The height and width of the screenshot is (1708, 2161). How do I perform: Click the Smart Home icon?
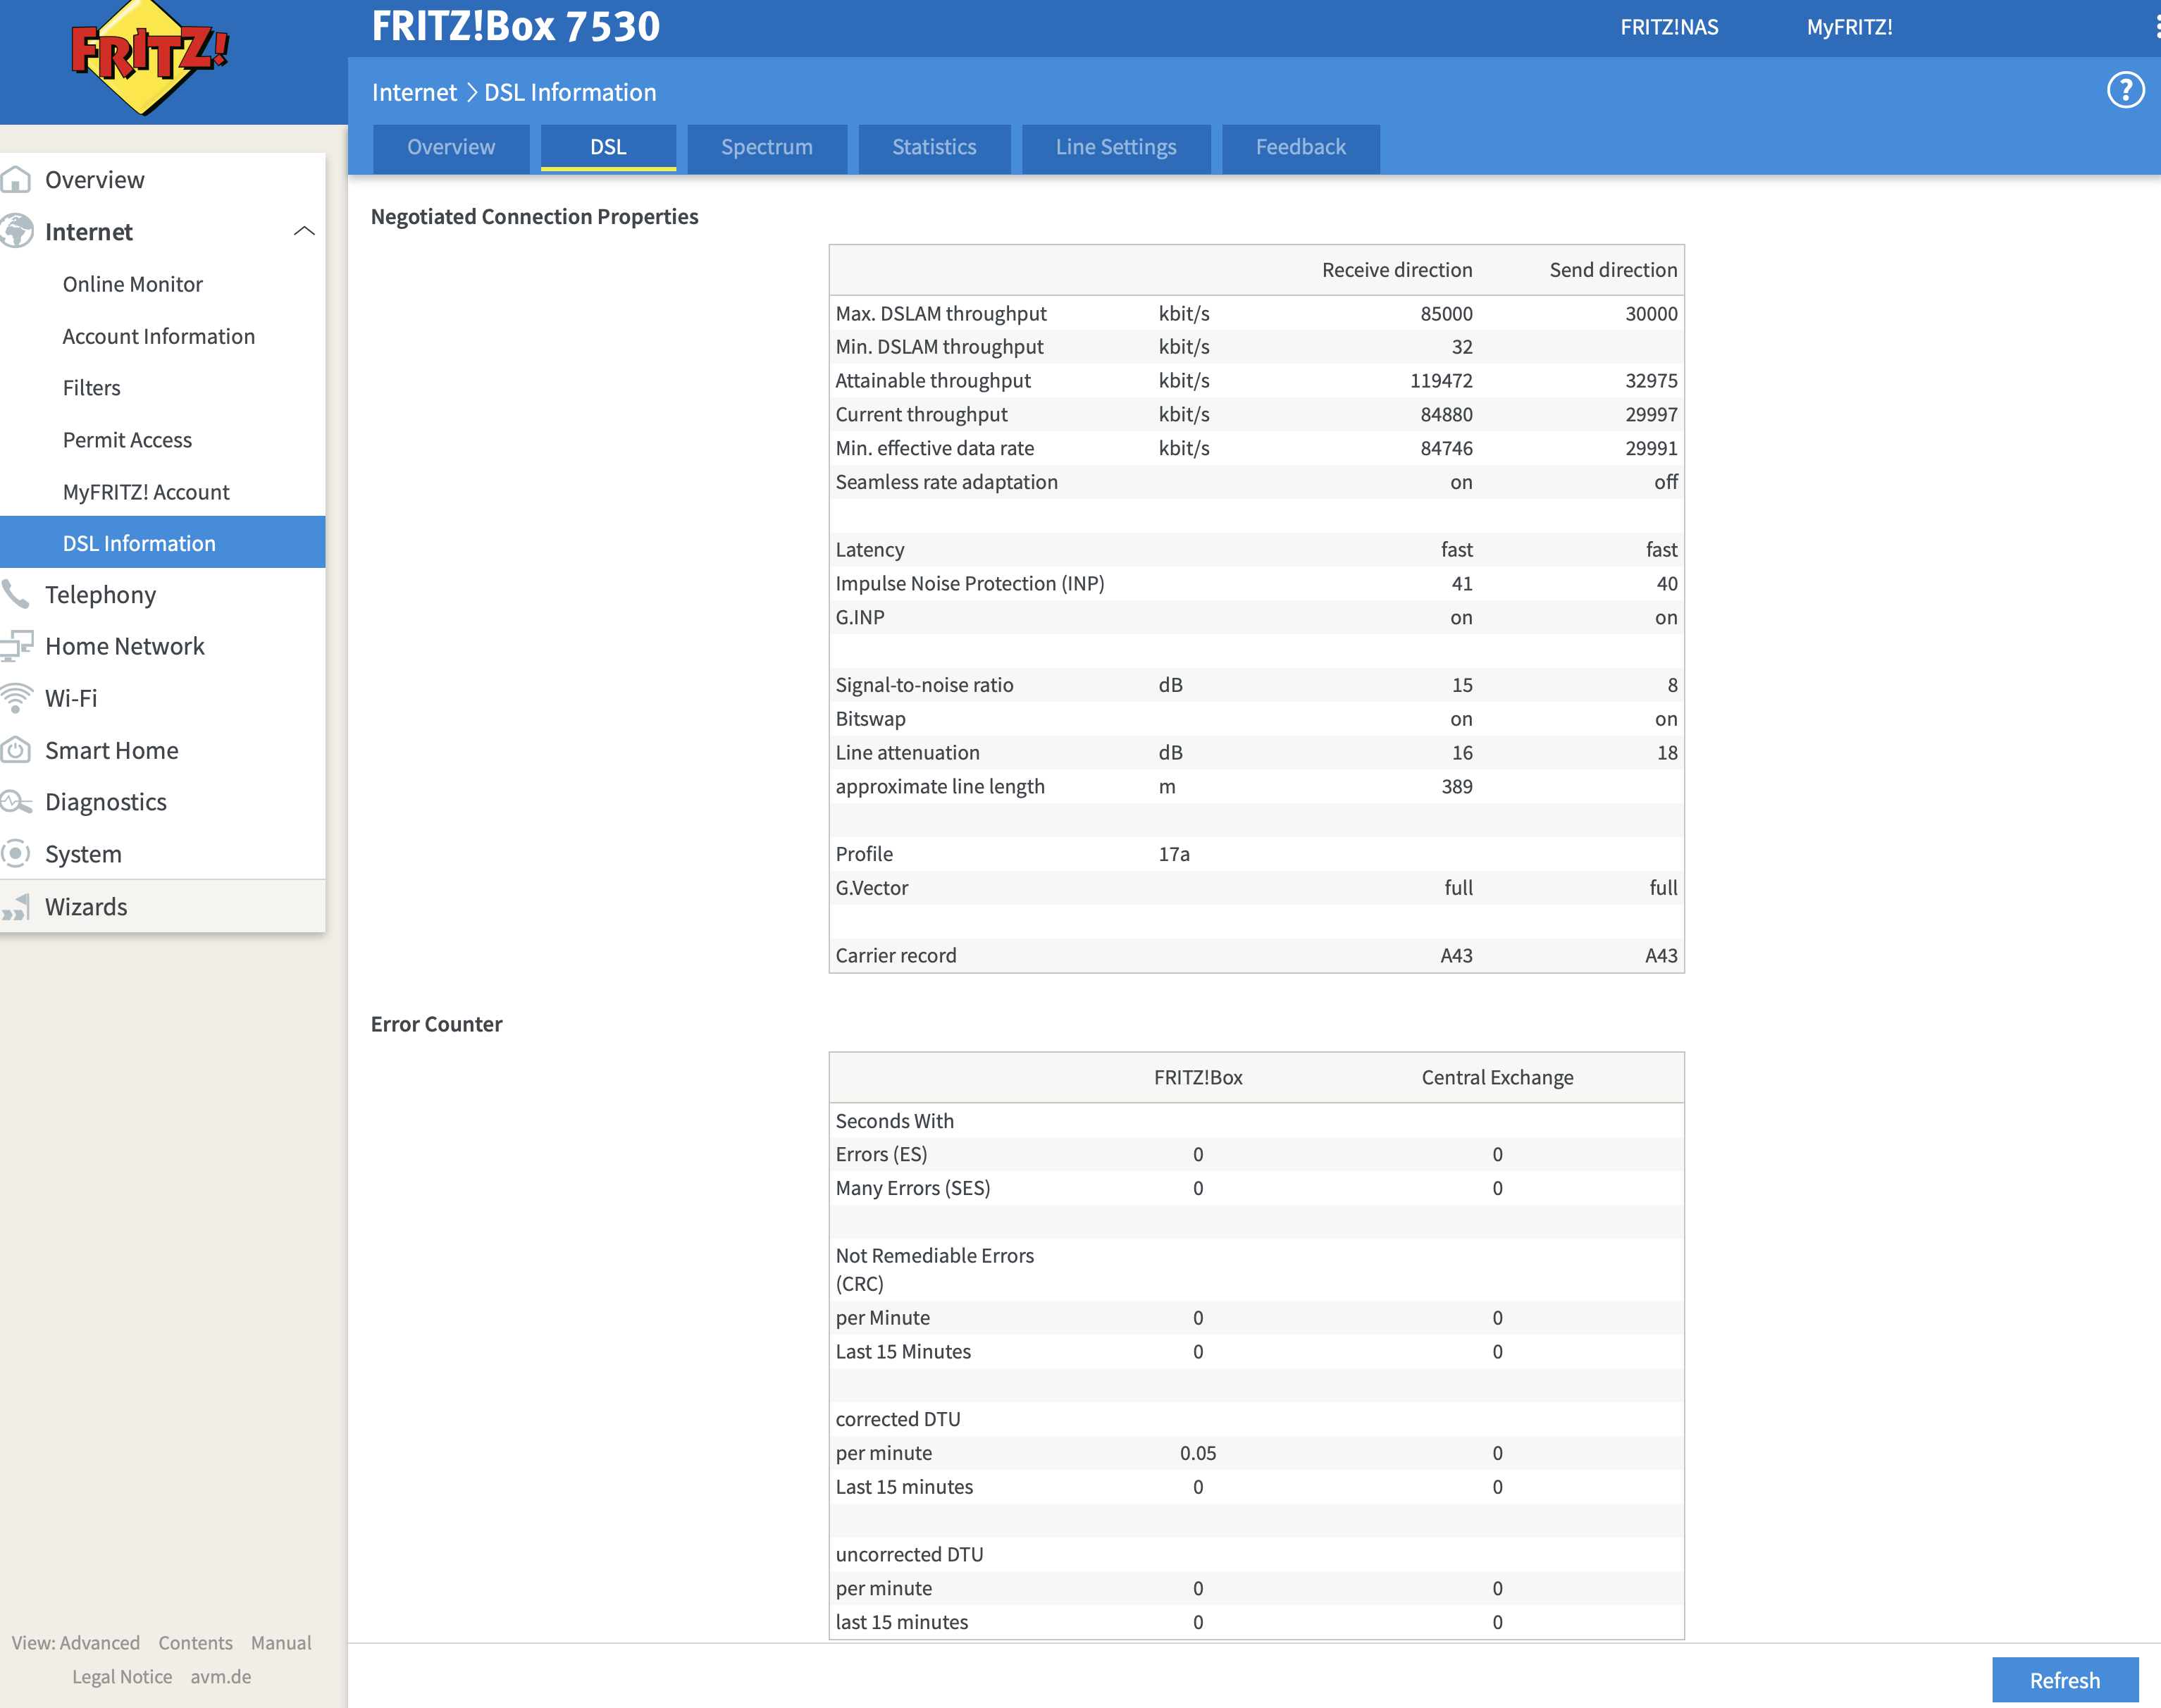[16, 750]
